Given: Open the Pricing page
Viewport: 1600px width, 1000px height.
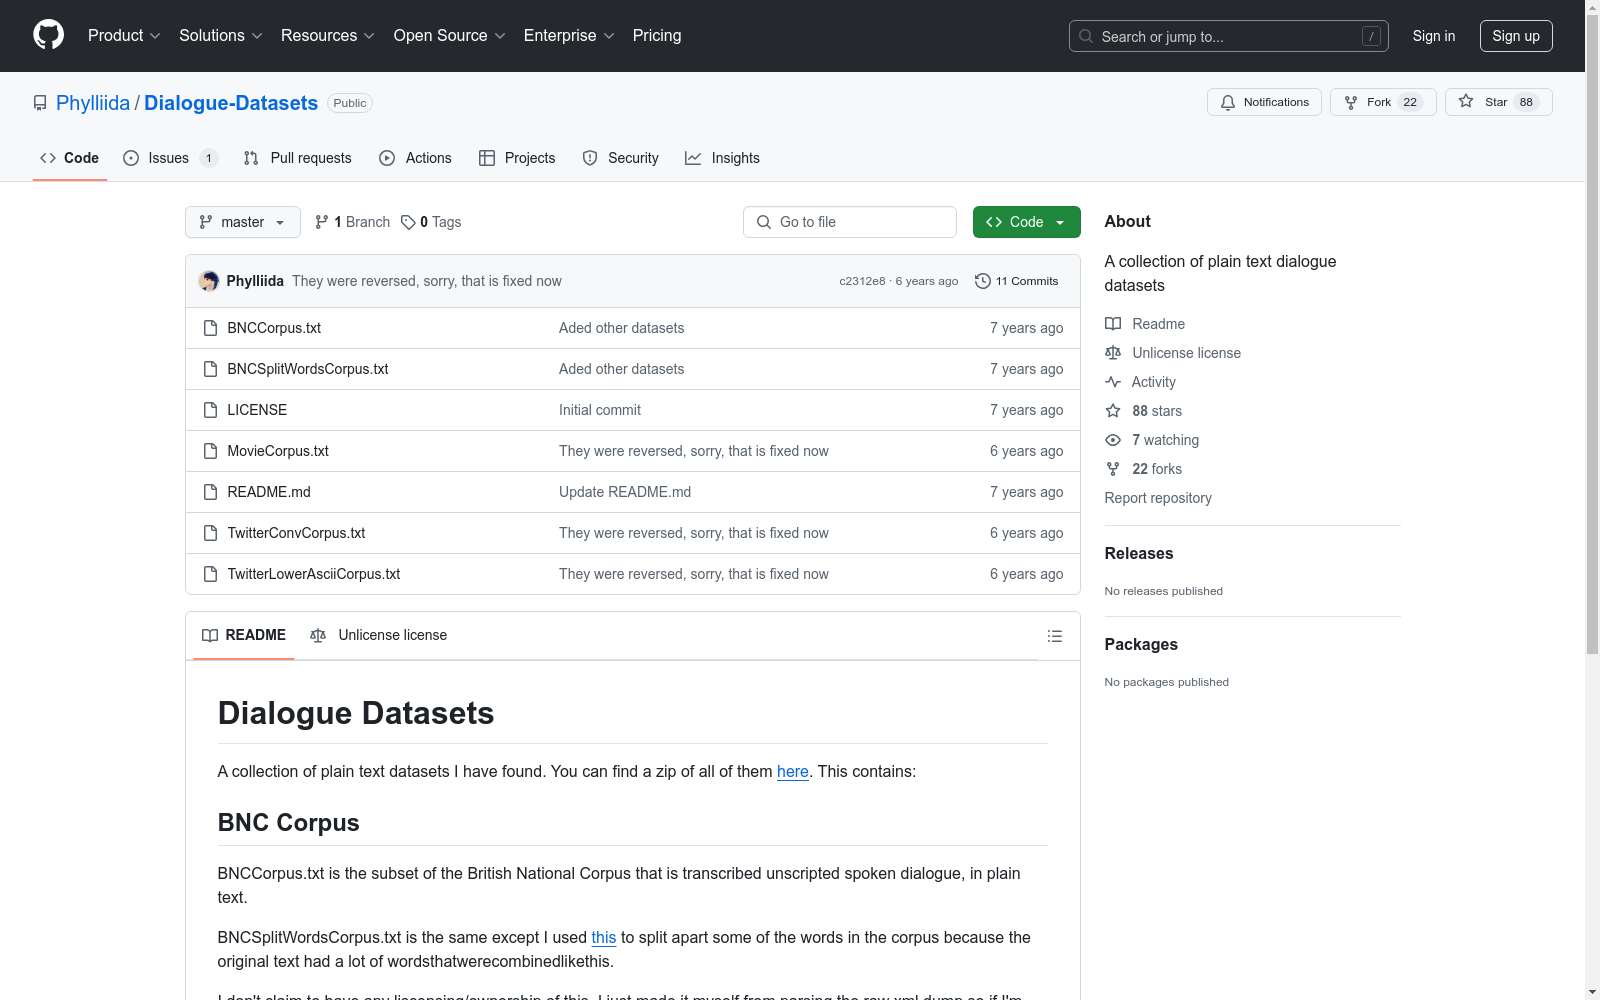Looking at the screenshot, I should pos(657,36).
